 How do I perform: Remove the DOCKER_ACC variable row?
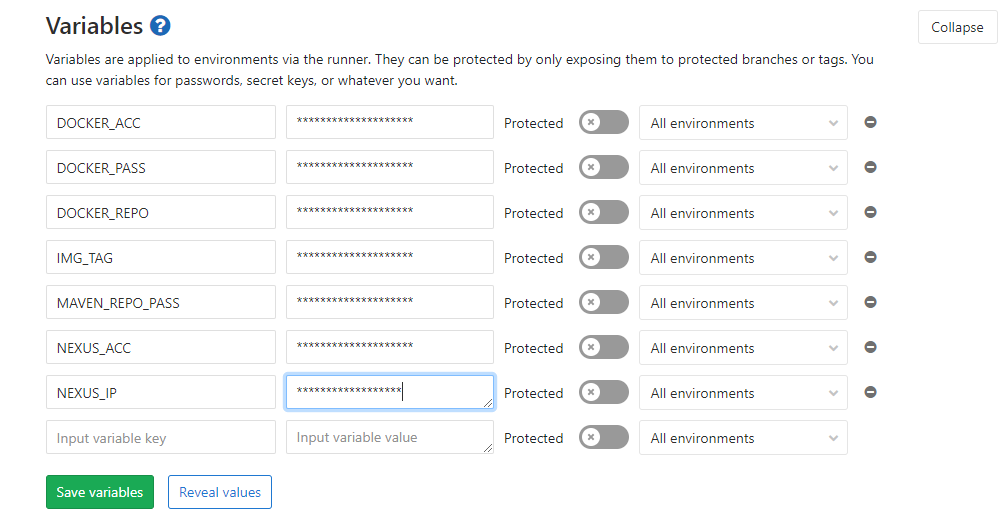coord(870,122)
